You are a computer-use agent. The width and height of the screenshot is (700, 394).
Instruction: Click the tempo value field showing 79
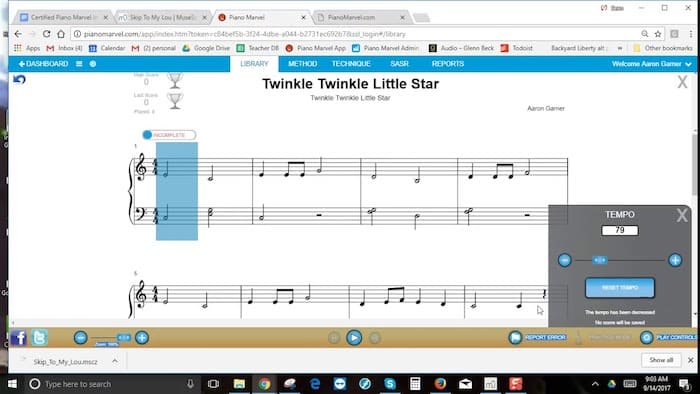click(x=620, y=230)
